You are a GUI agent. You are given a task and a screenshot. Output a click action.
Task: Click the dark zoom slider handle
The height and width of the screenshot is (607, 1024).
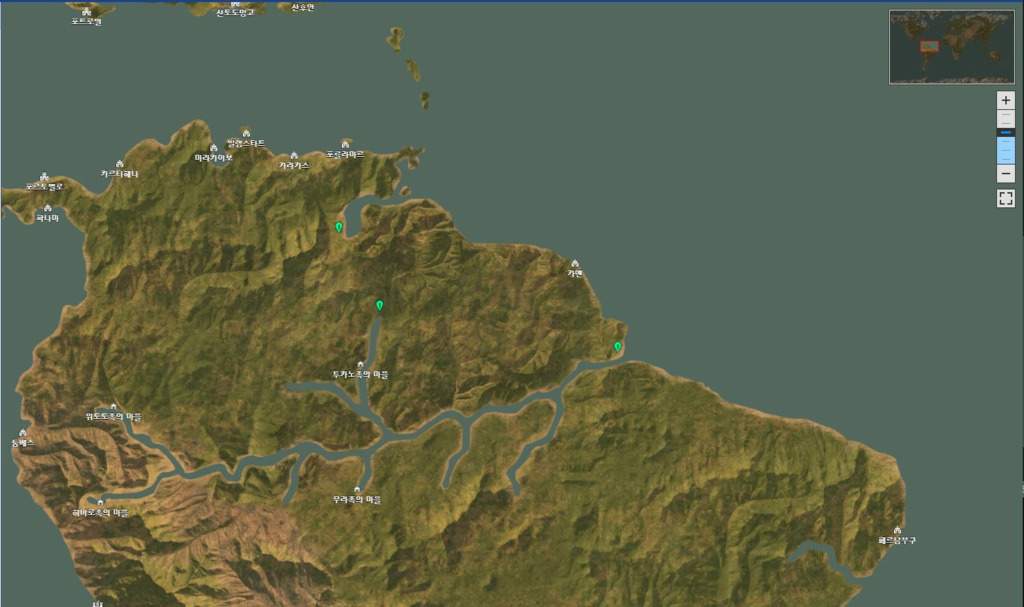(1006, 133)
